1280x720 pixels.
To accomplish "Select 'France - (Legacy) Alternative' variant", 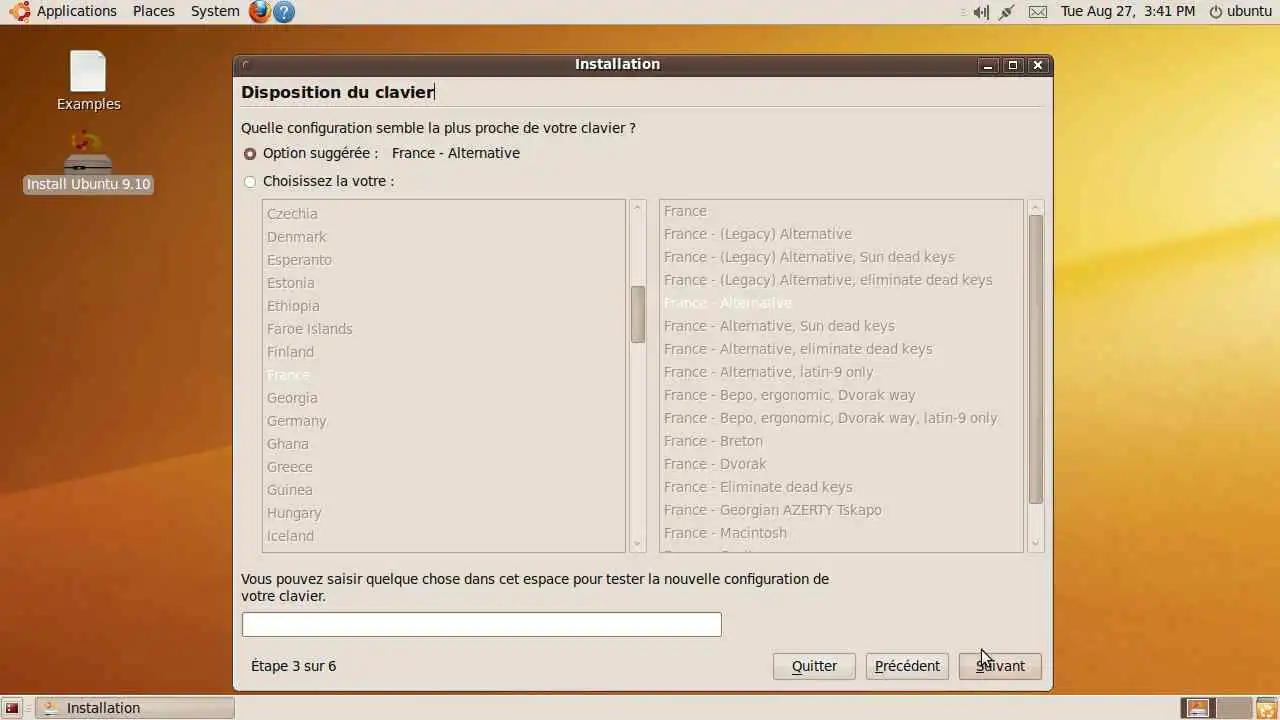I will (x=841, y=234).
